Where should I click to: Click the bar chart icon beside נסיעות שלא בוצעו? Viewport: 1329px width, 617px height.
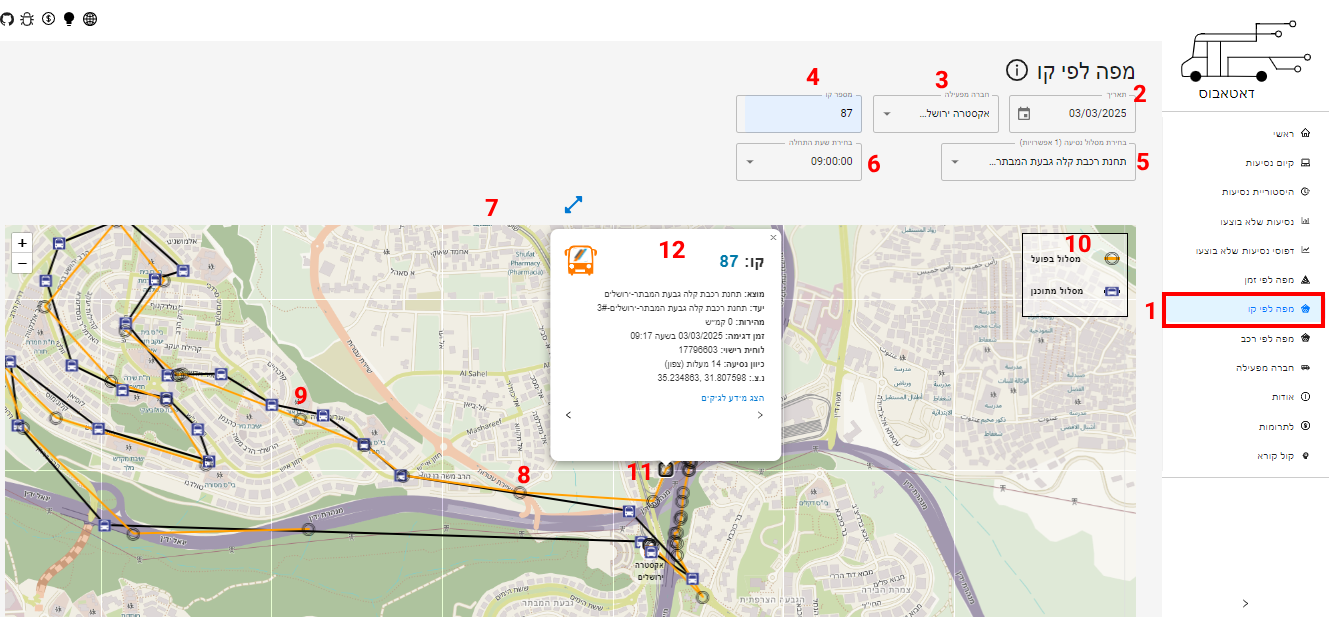click(x=1305, y=222)
